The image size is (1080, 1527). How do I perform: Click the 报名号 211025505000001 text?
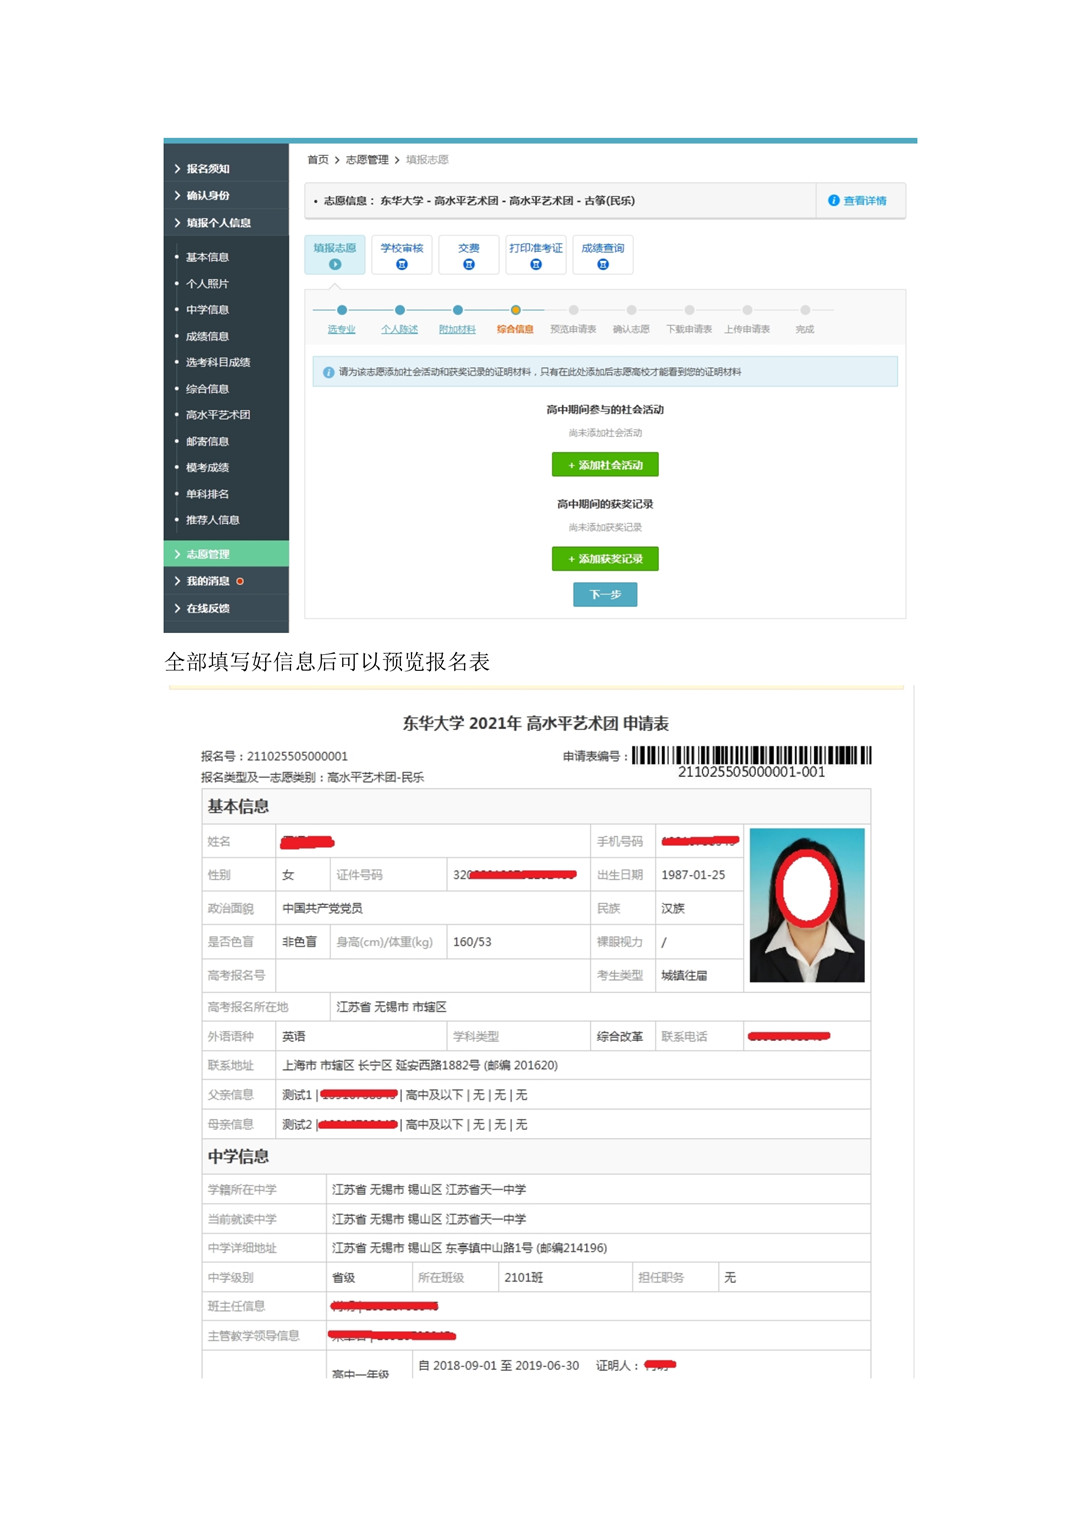274,756
